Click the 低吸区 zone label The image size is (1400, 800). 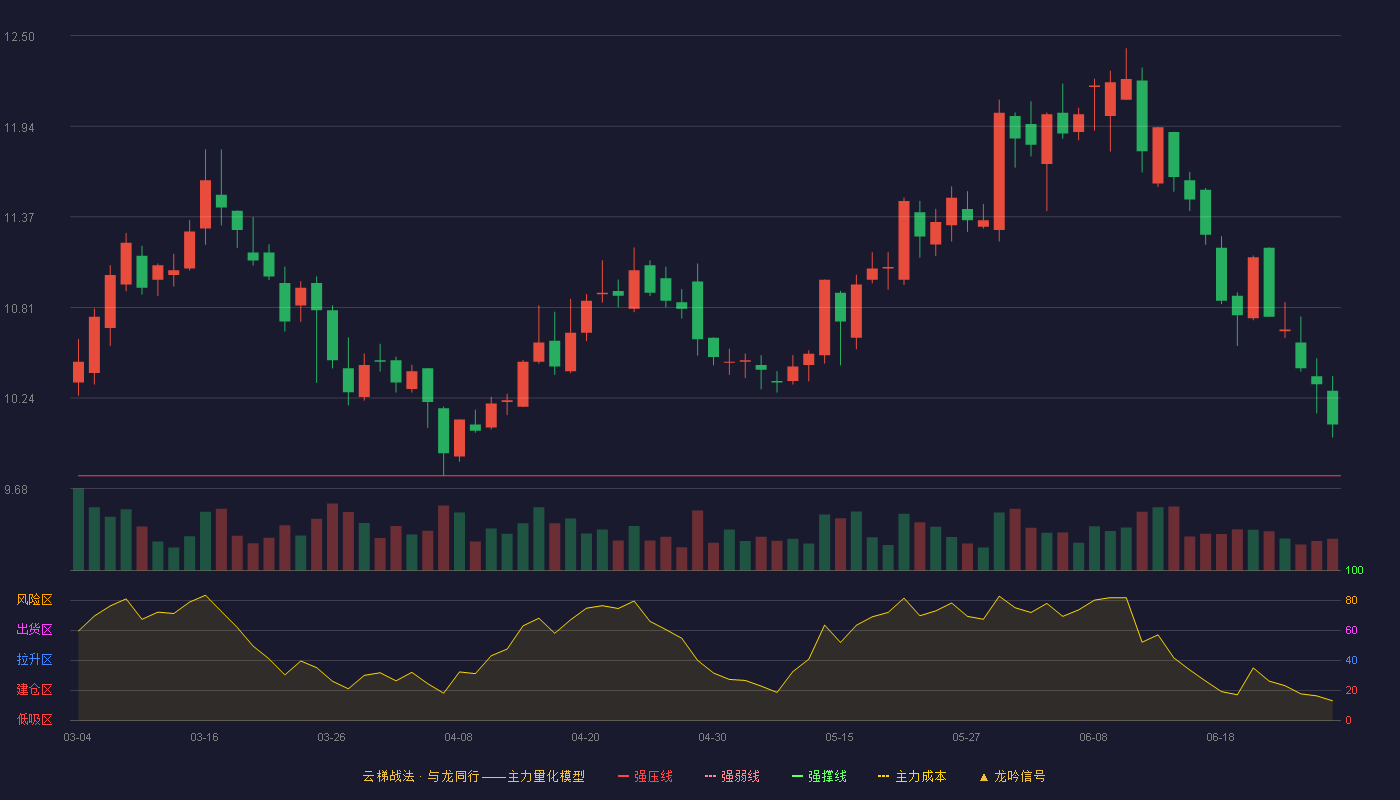tap(34, 720)
